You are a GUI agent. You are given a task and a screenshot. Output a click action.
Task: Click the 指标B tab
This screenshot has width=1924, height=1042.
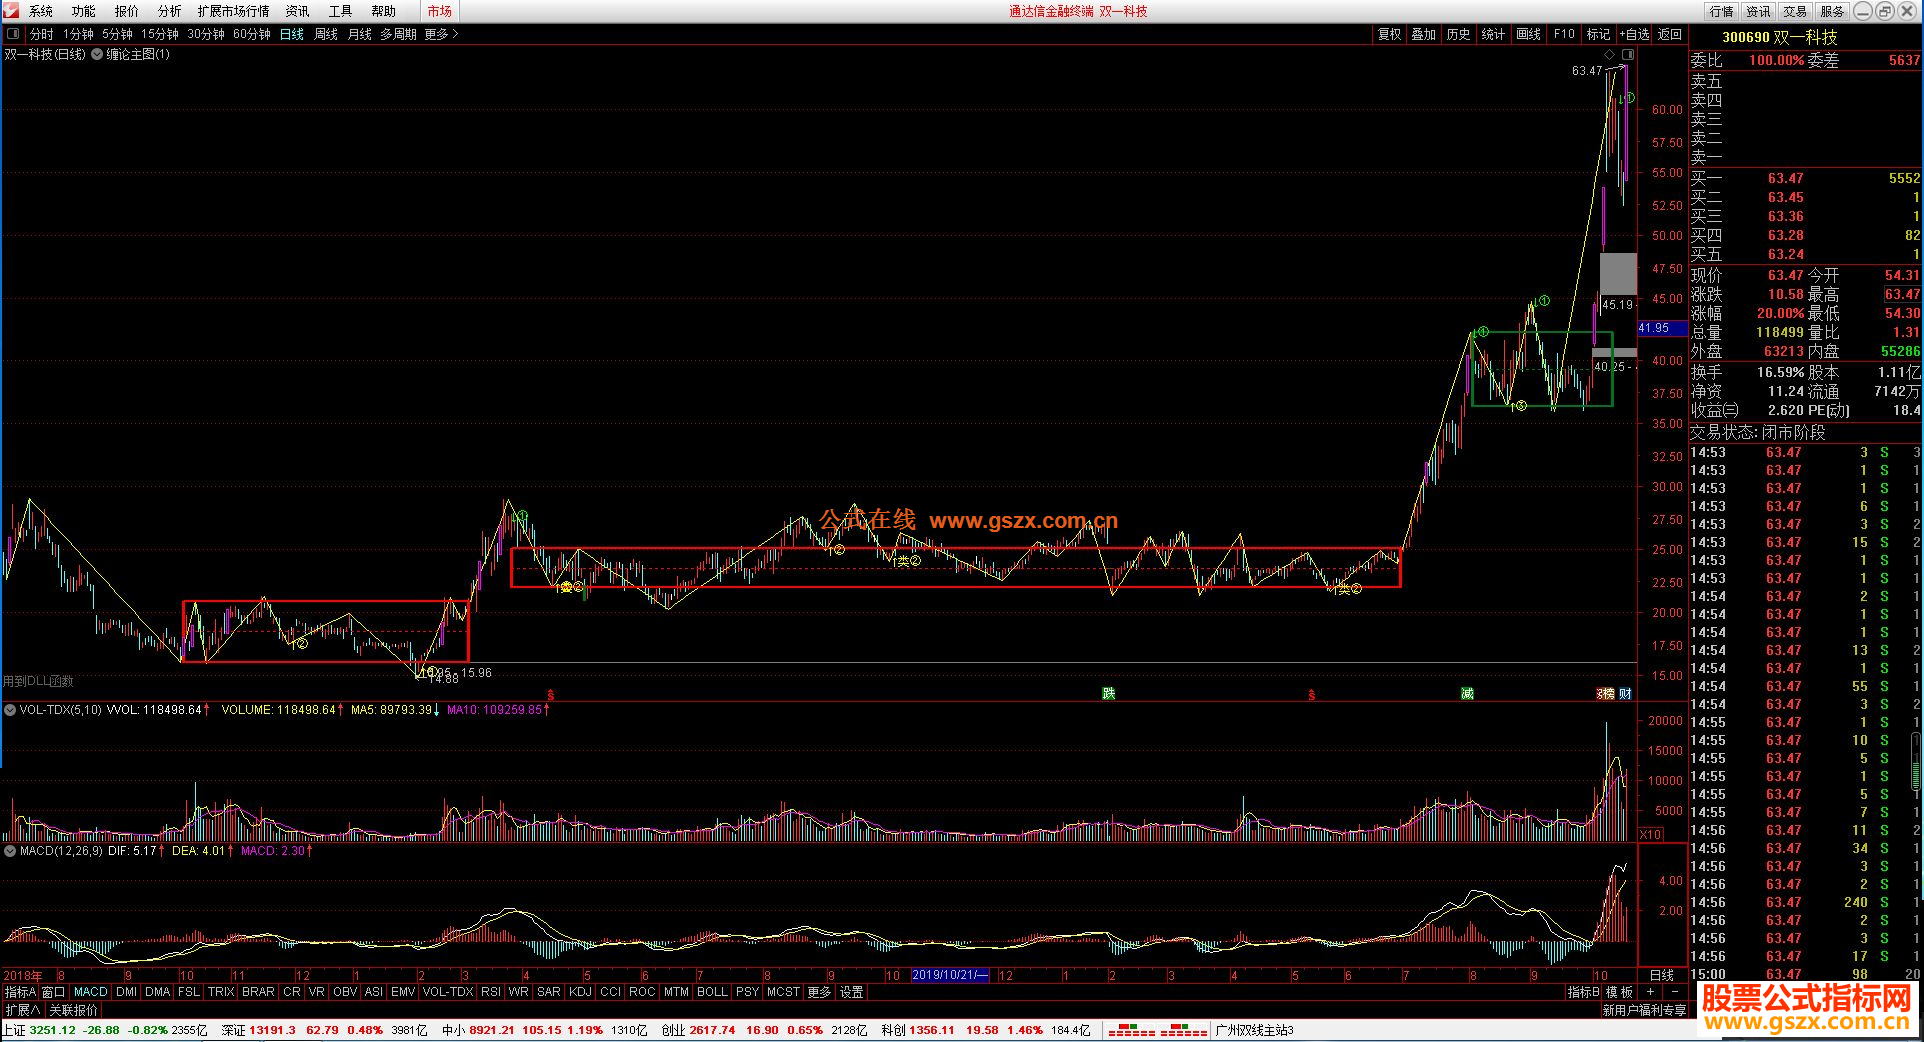(x=1583, y=992)
